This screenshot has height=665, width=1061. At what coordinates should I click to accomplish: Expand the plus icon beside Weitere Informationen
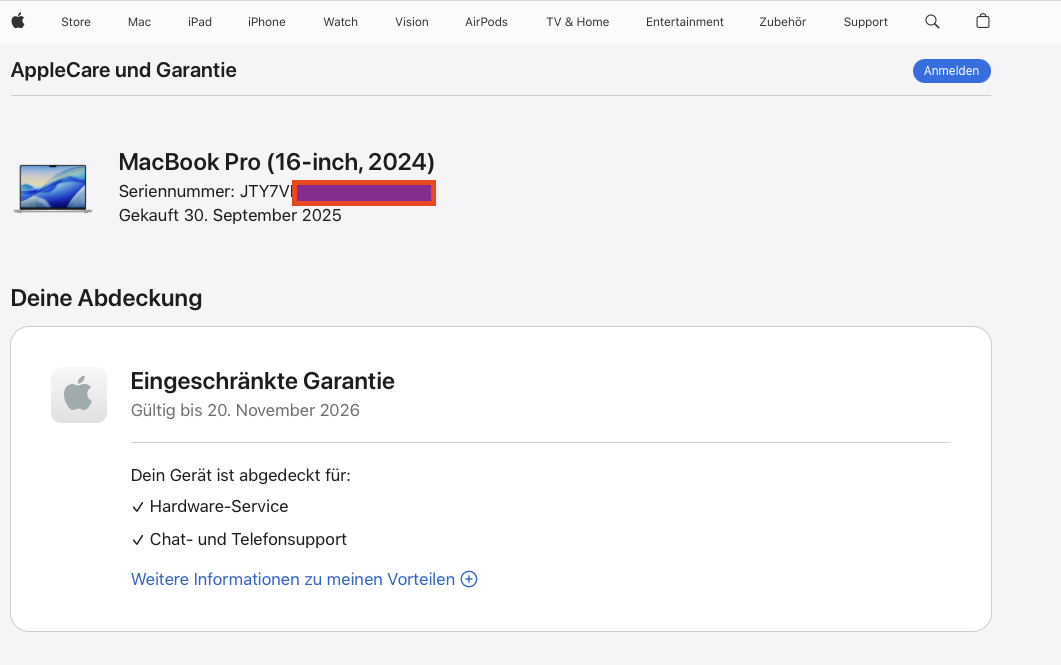click(x=469, y=579)
